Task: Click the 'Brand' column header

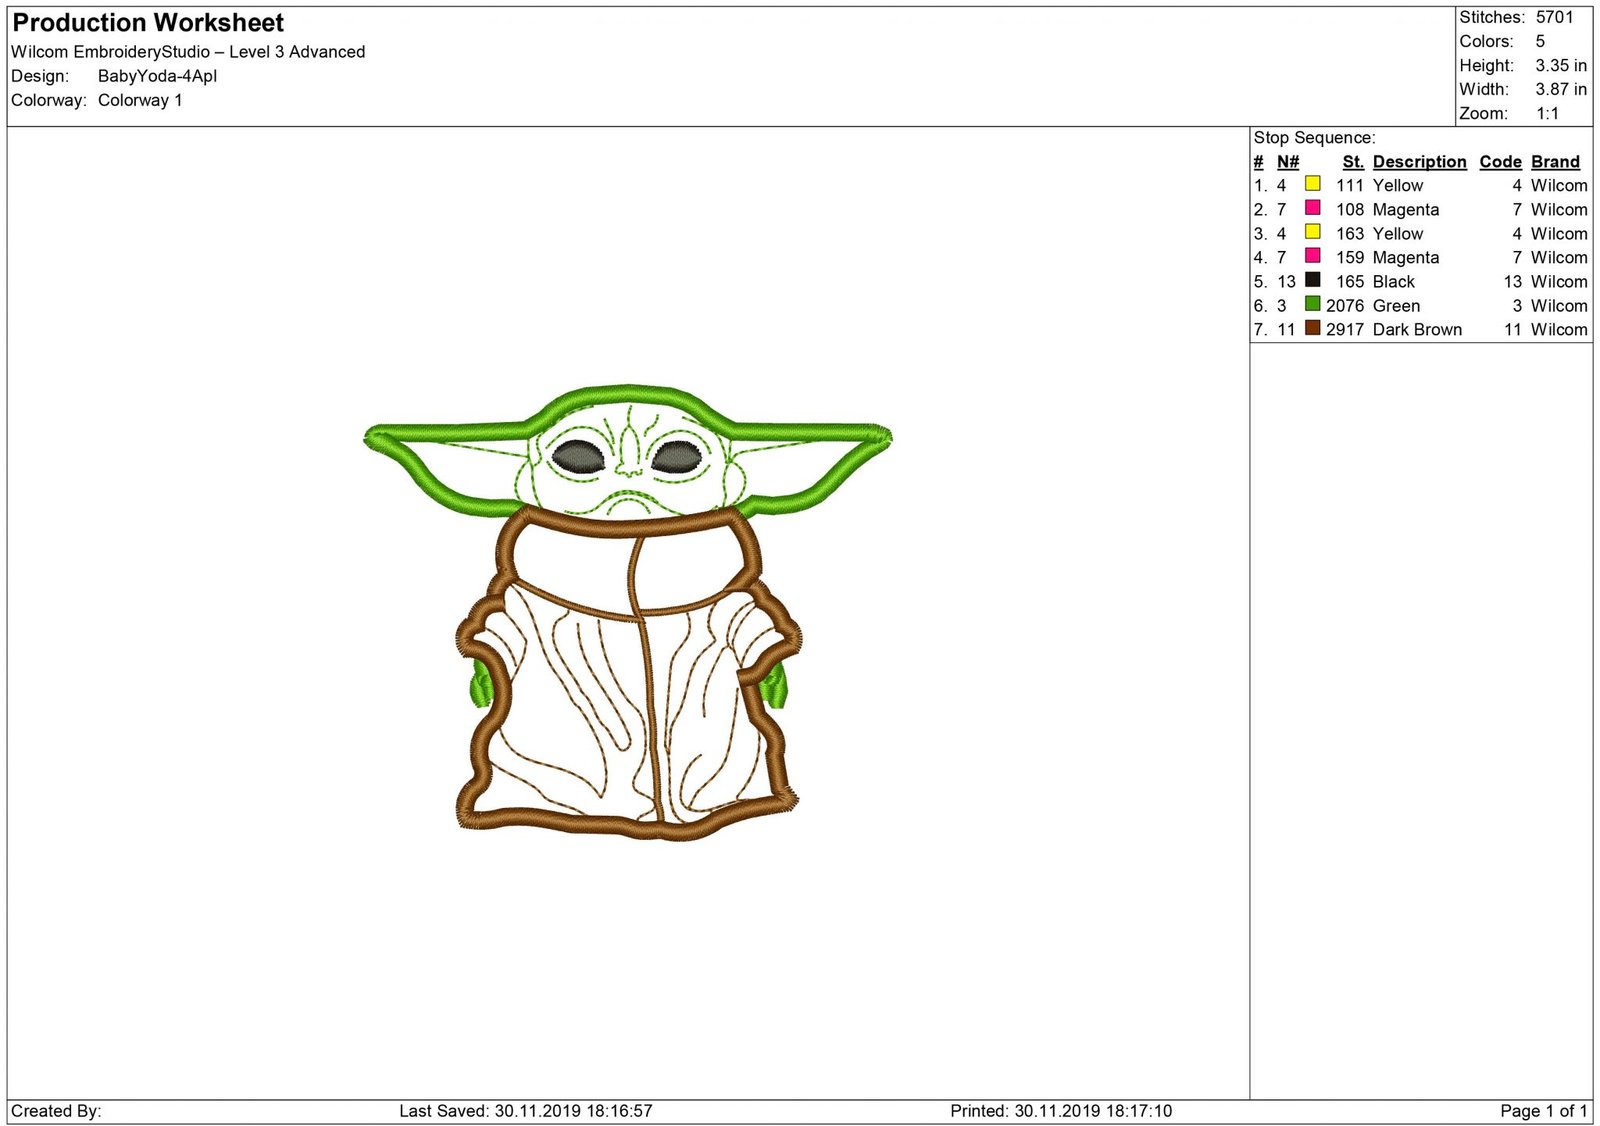Action: click(1555, 162)
